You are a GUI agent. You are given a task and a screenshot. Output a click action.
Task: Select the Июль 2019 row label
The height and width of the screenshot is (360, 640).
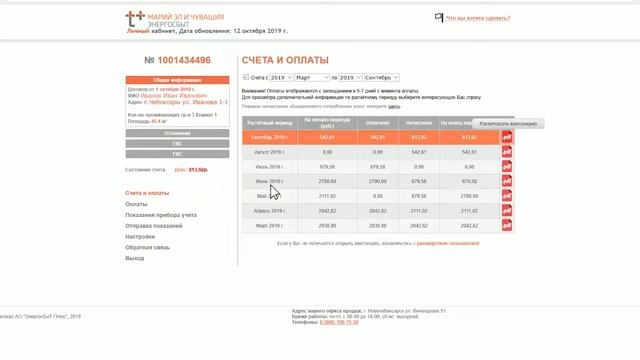click(x=269, y=167)
